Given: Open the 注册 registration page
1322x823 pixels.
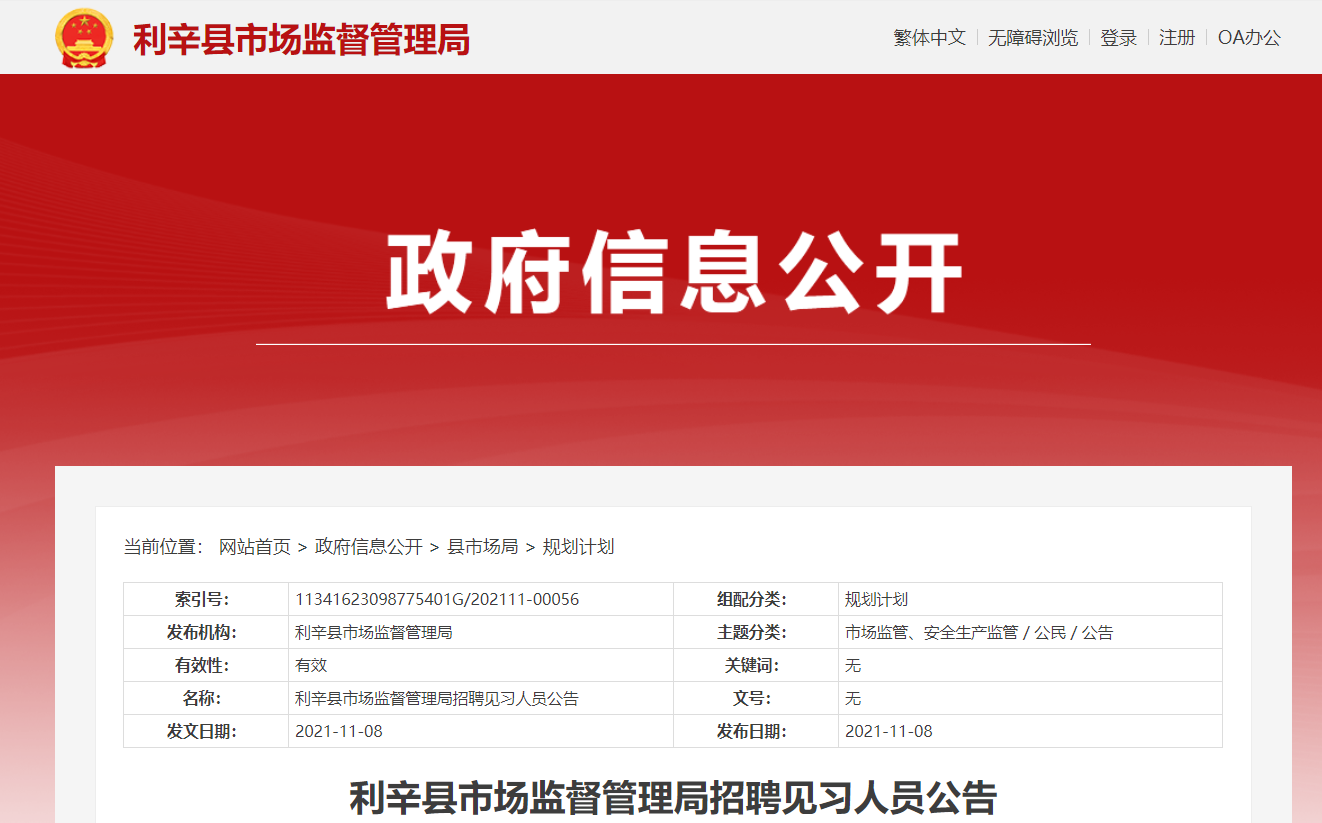Looking at the screenshot, I should pyautogui.click(x=1177, y=38).
